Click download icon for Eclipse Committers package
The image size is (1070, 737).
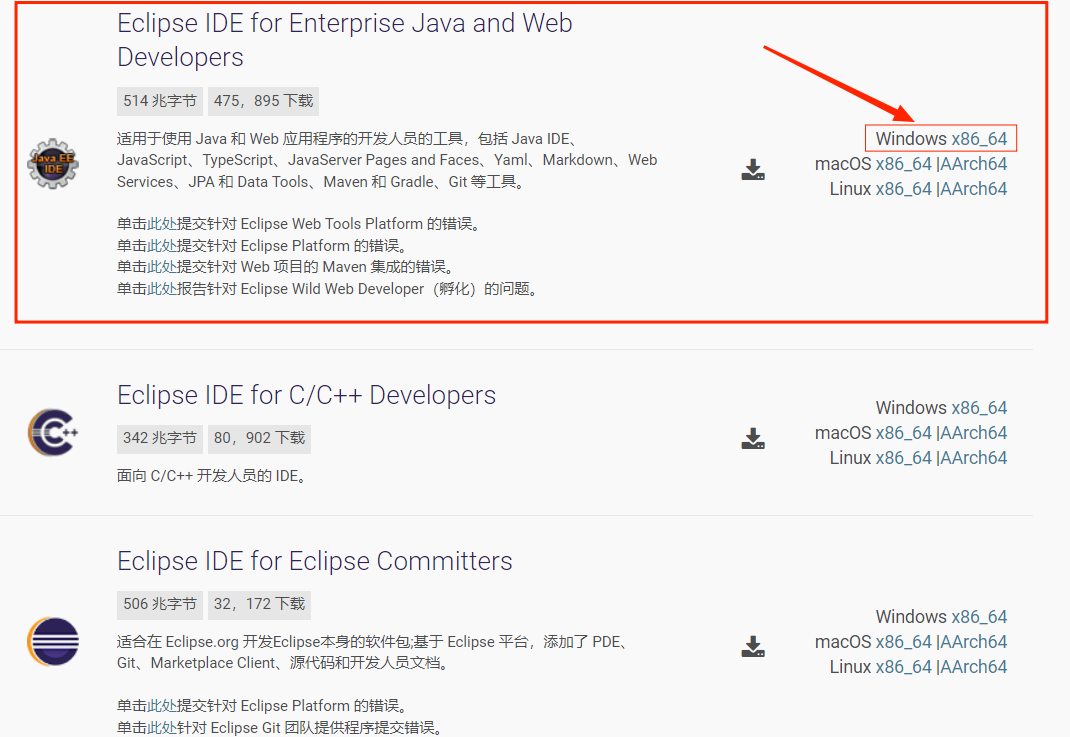(x=753, y=646)
